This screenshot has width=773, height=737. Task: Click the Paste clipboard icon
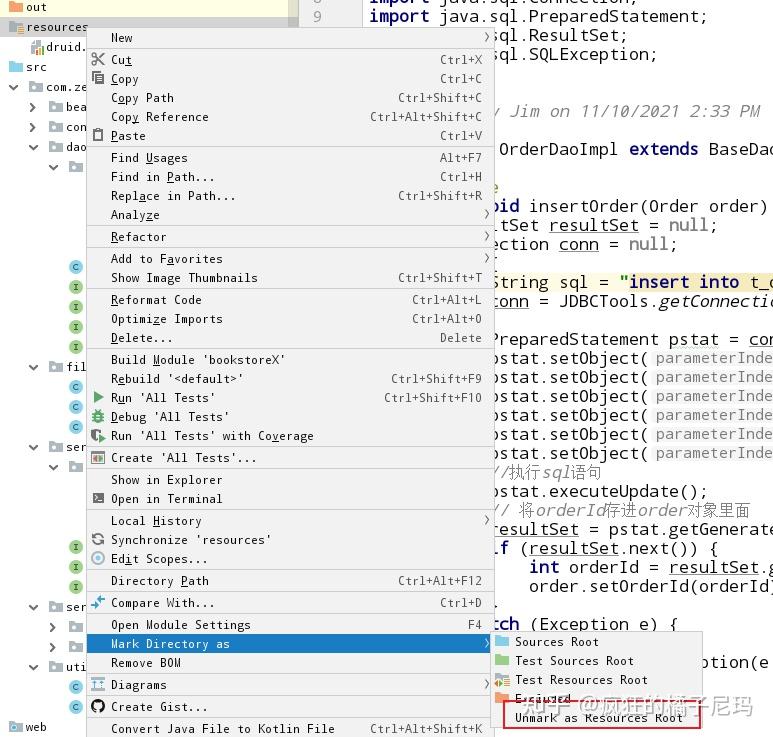click(98, 135)
